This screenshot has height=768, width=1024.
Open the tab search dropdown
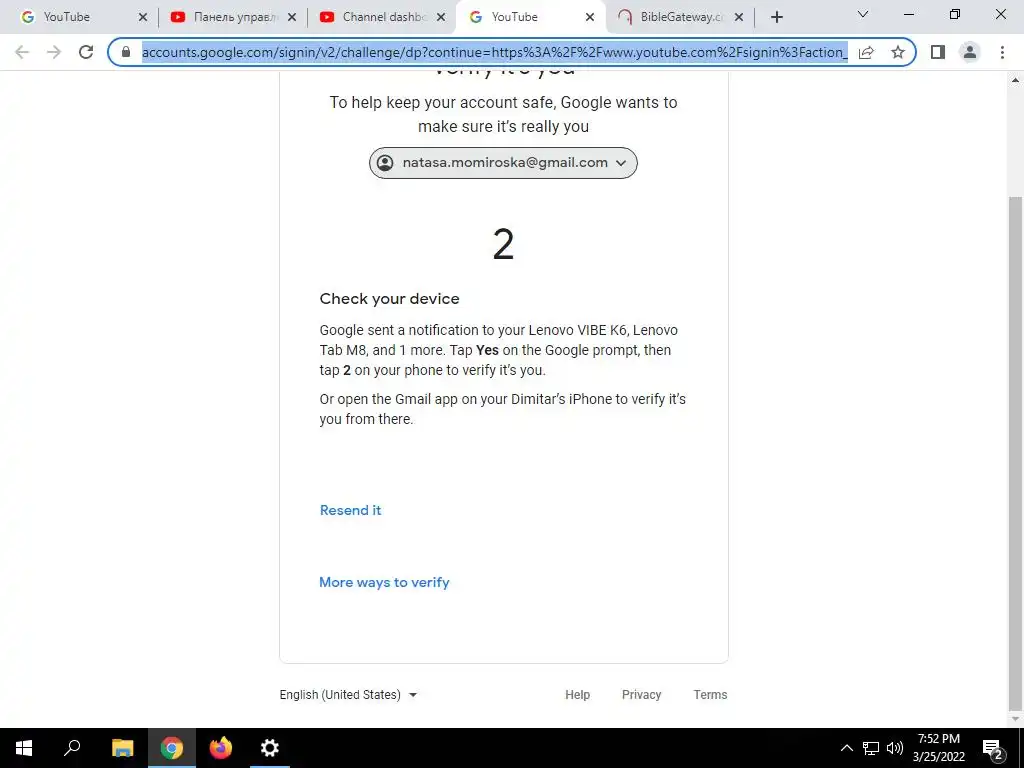863,14
